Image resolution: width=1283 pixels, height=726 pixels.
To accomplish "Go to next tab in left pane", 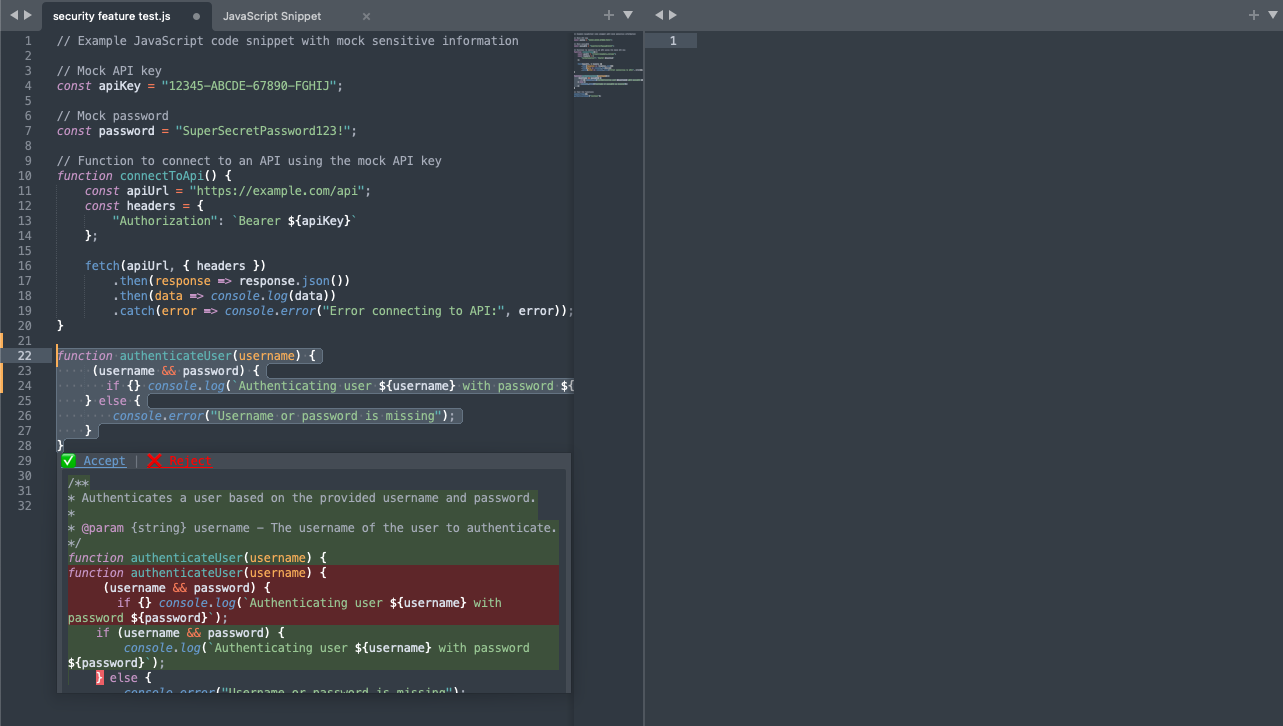I will (29, 15).
